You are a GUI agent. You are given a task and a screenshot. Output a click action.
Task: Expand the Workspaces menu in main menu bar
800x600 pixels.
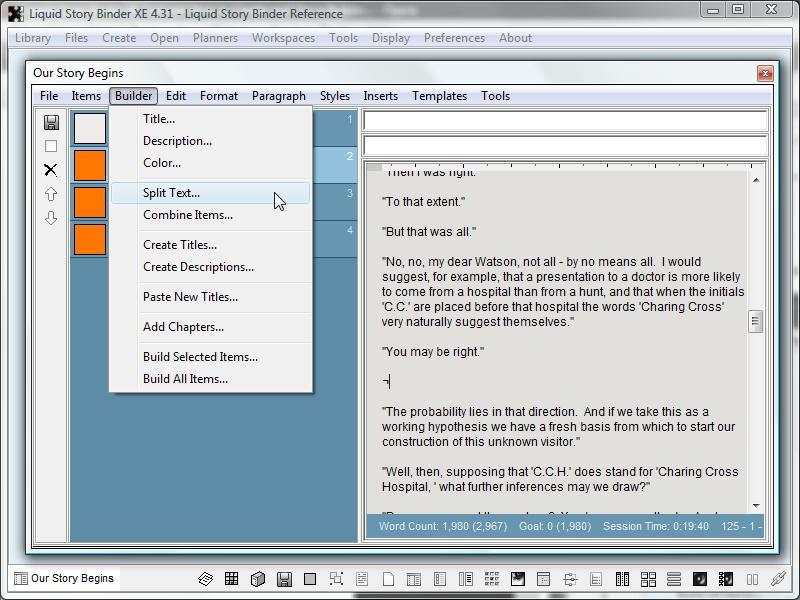pos(283,38)
